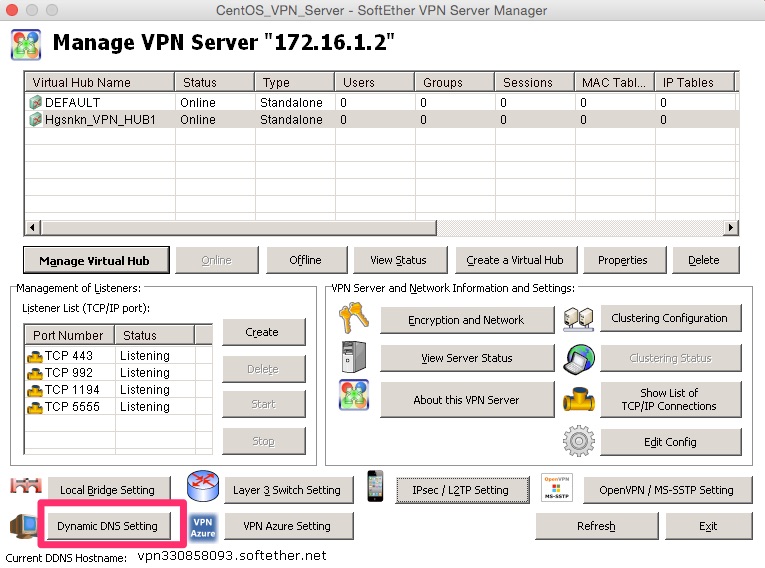Click the VPN Azure badge icon
This screenshot has width=765, height=568.
coord(203,527)
